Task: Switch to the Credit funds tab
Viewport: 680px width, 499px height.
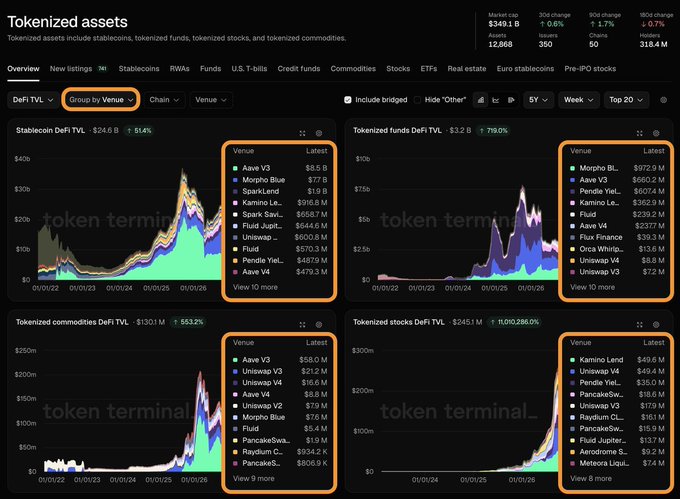Action: [299, 68]
